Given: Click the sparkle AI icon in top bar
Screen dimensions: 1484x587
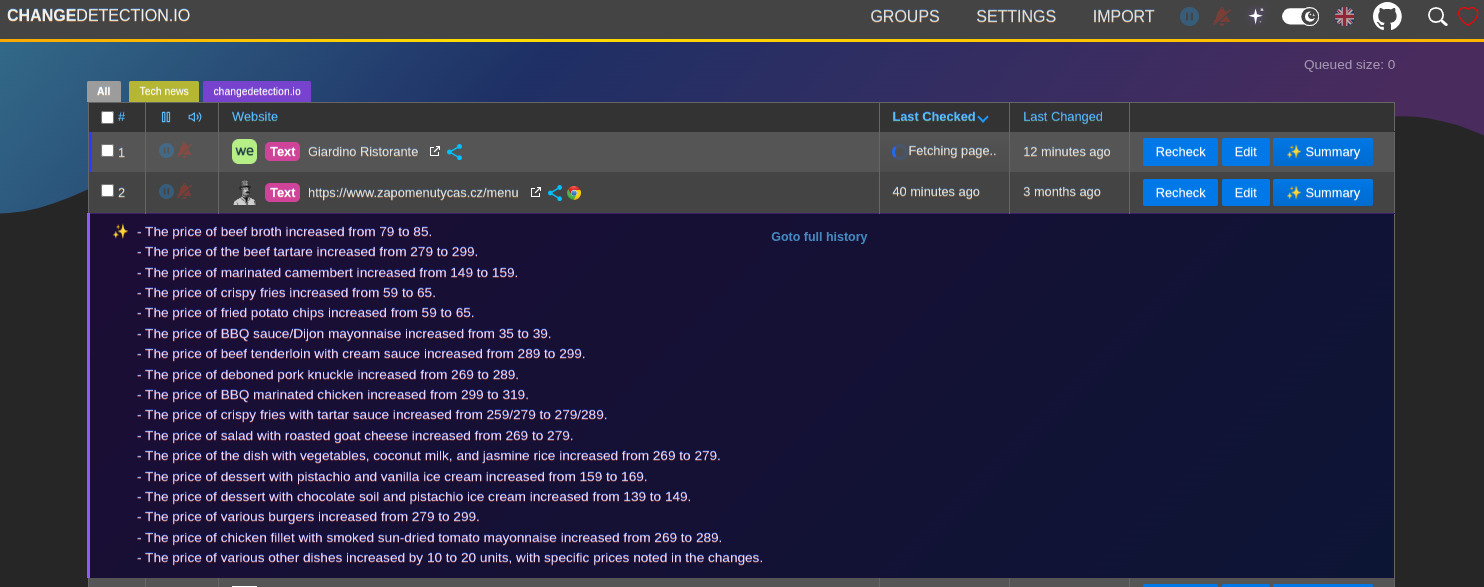Looking at the screenshot, I should tap(1255, 16).
